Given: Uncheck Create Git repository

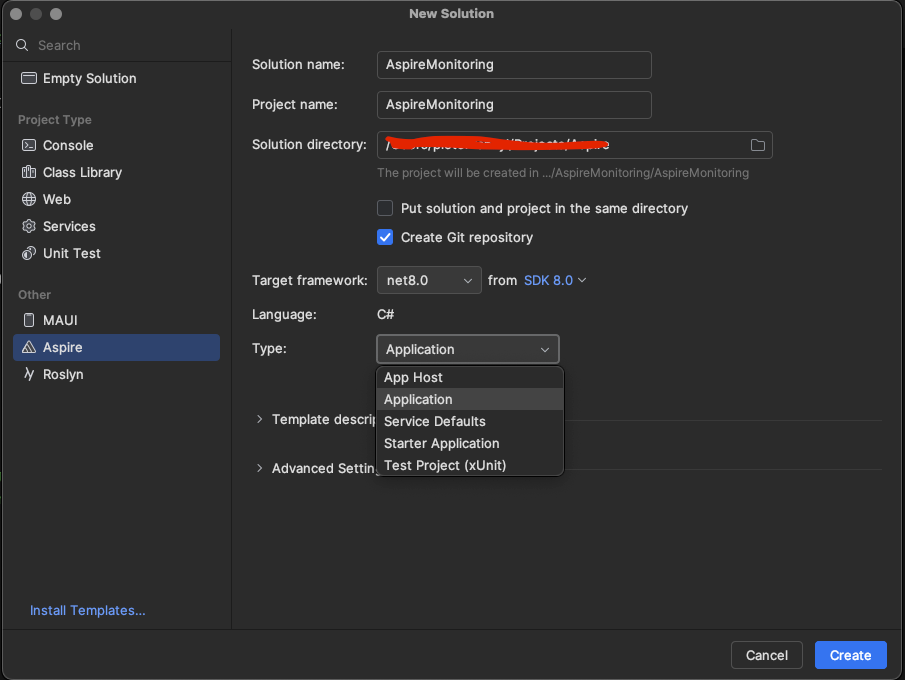Looking at the screenshot, I should pos(385,237).
